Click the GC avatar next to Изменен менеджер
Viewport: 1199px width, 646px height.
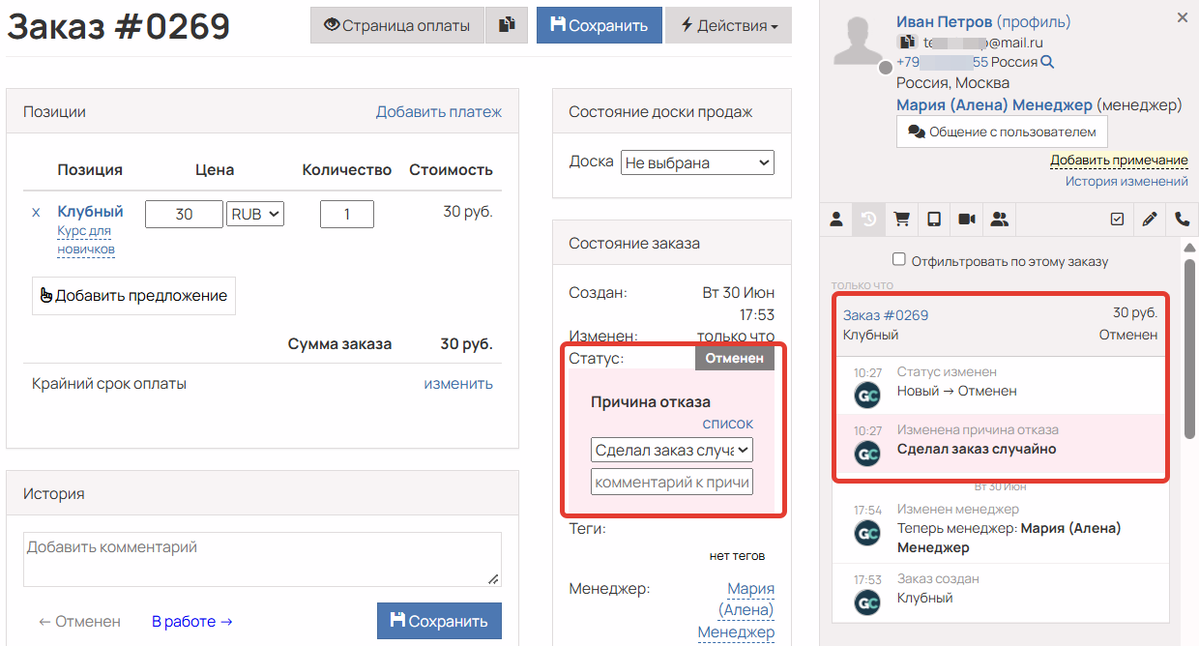click(x=867, y=533)
